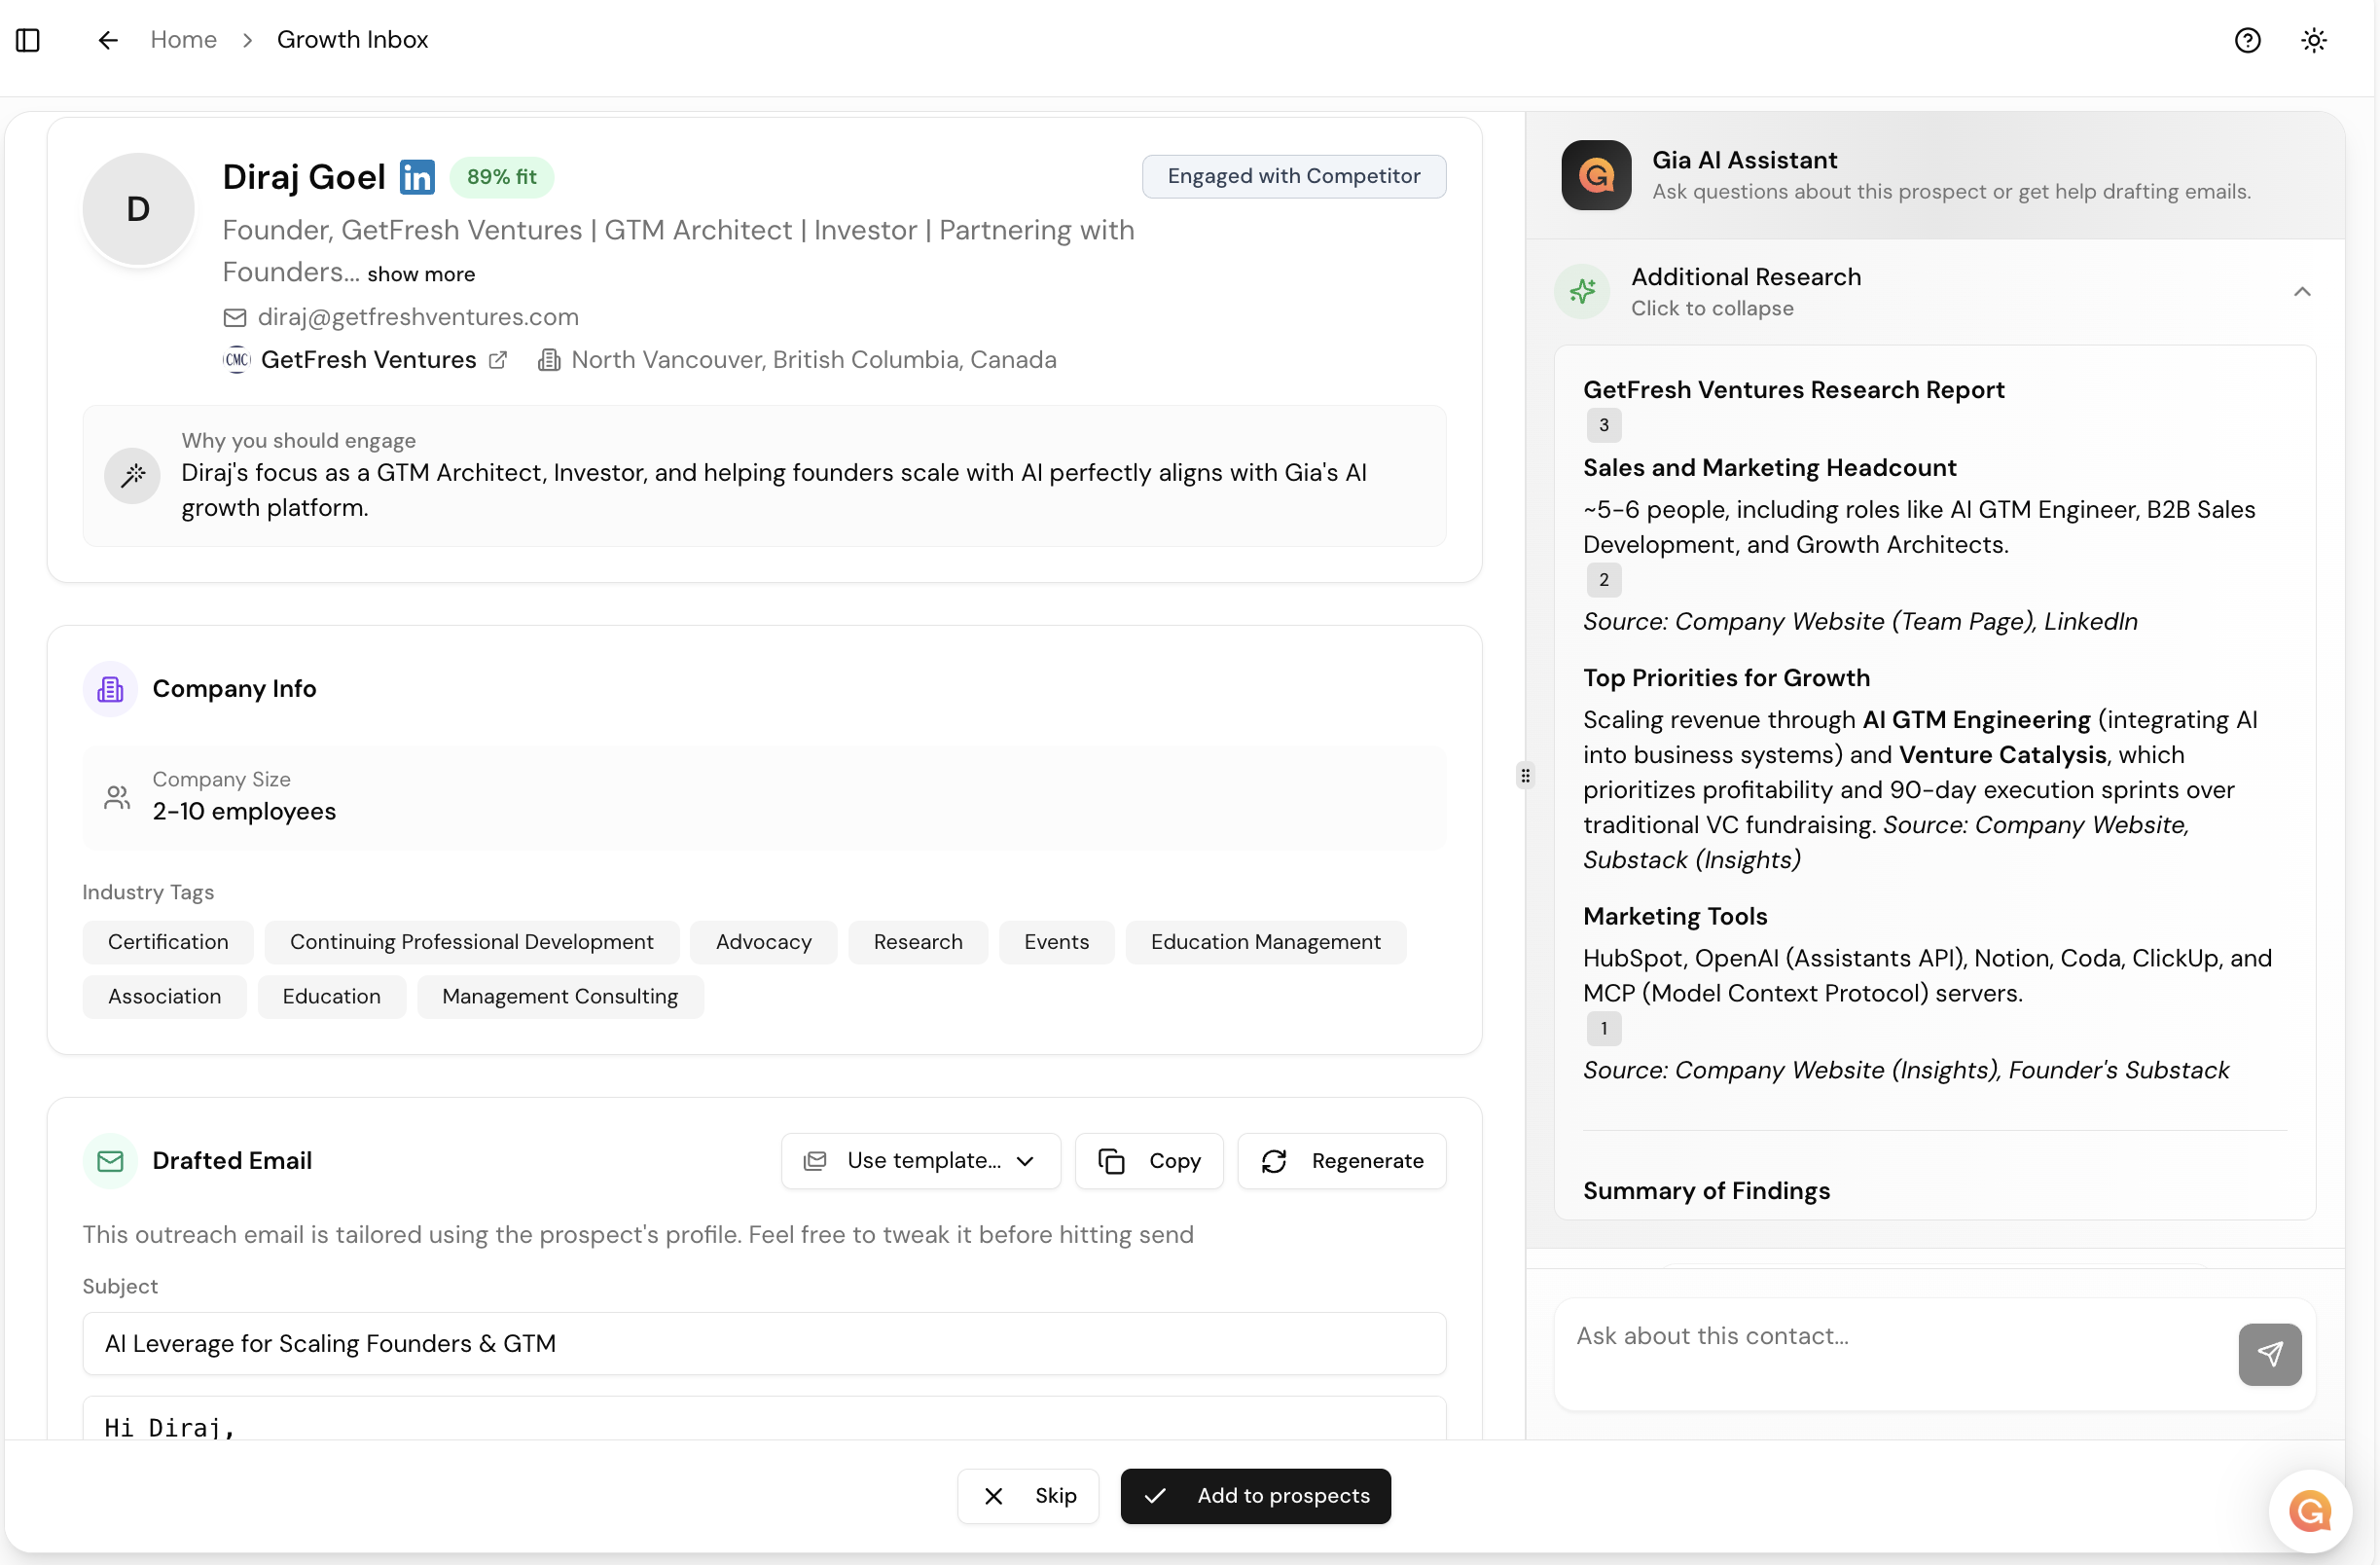The height and width of the screenshot is (1565, 2380).
Task: Collapse the Additional Research section
Action: pyautogui.click(x=2302, y=291)
